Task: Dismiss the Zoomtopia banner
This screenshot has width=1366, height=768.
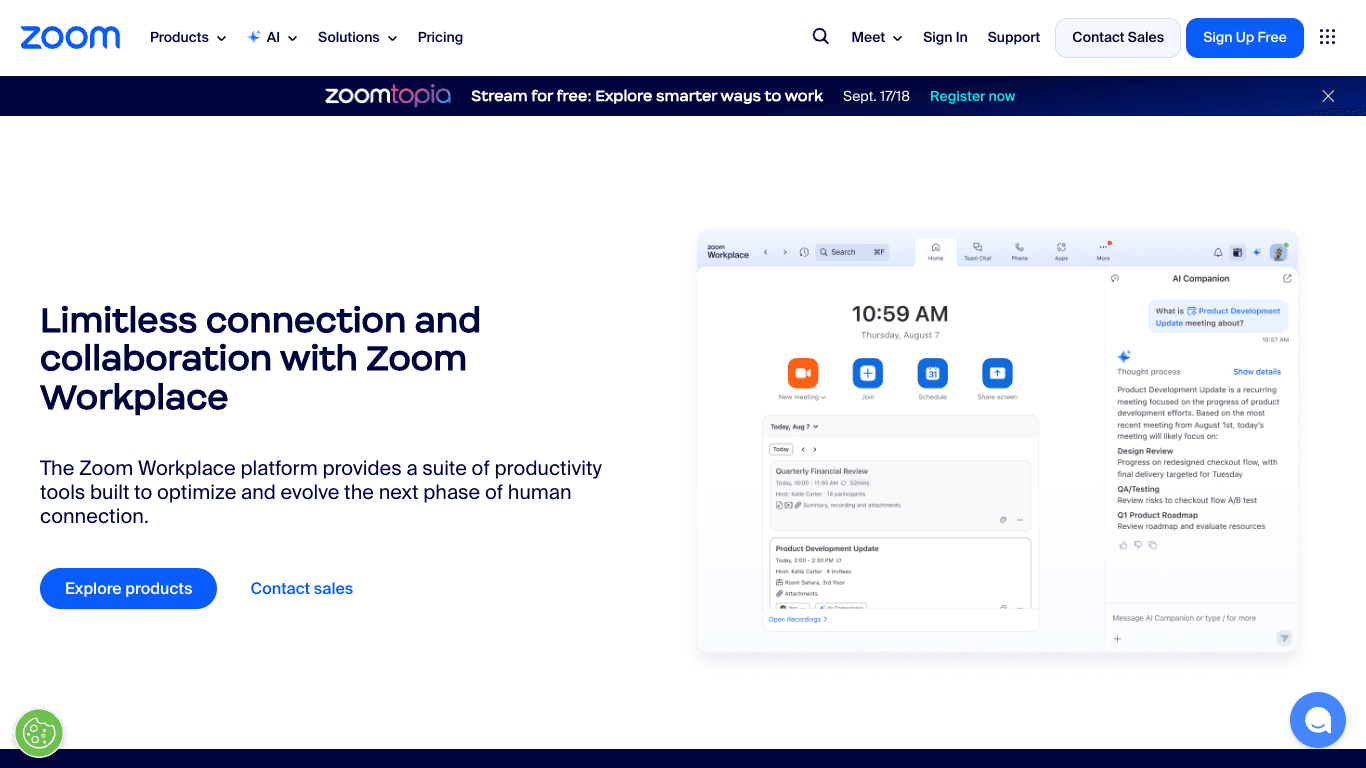Action: 1328,96
